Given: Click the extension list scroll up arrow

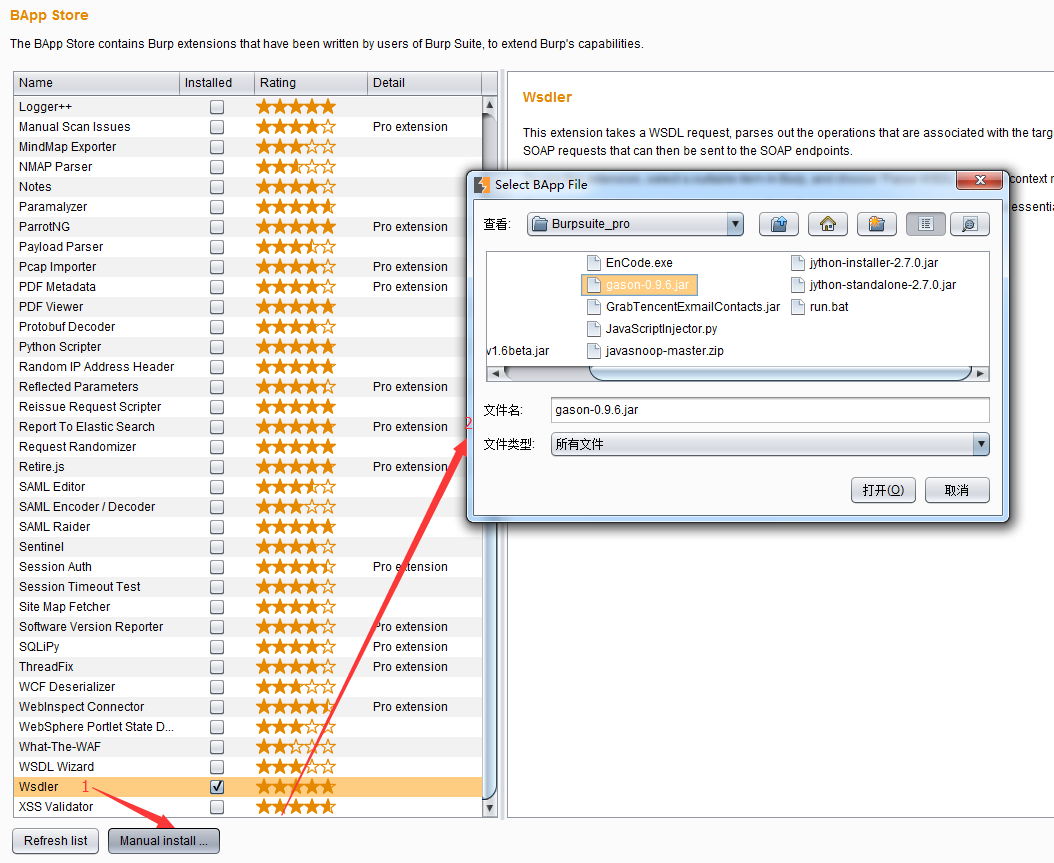Looking at the screenshot, I should pos(489,105).
